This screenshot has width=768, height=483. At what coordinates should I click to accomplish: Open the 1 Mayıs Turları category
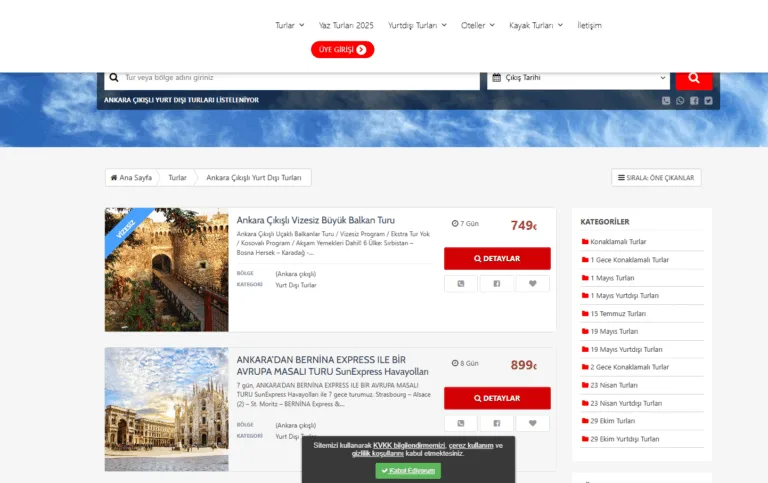(x=612, y=278)
